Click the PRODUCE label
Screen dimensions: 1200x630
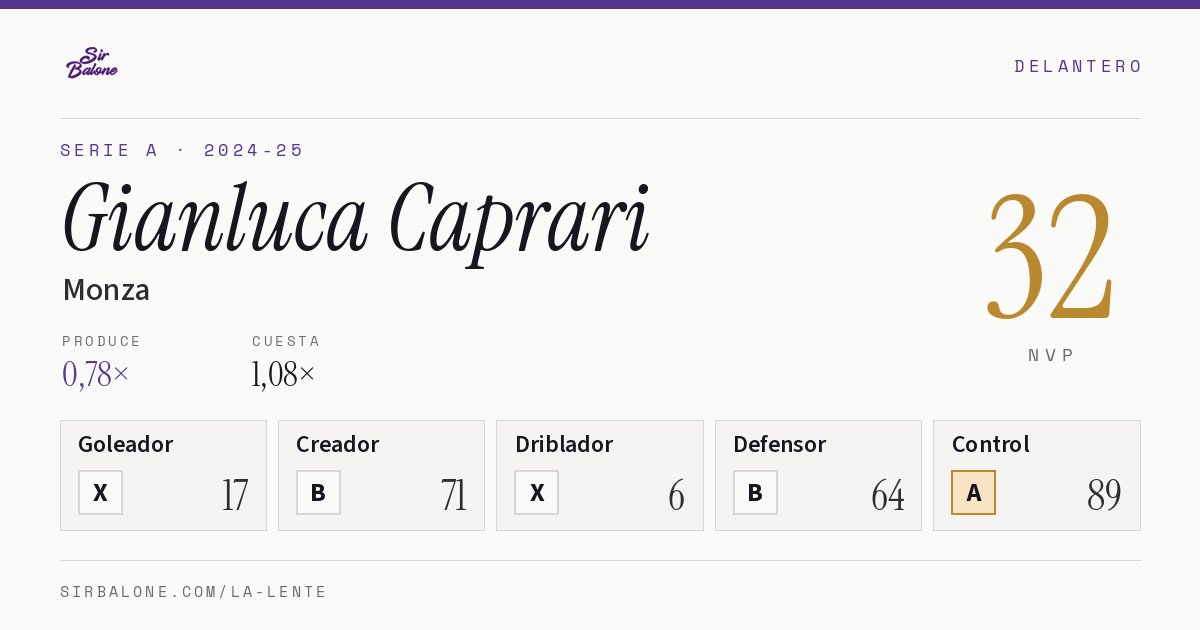tap(102, 341)
